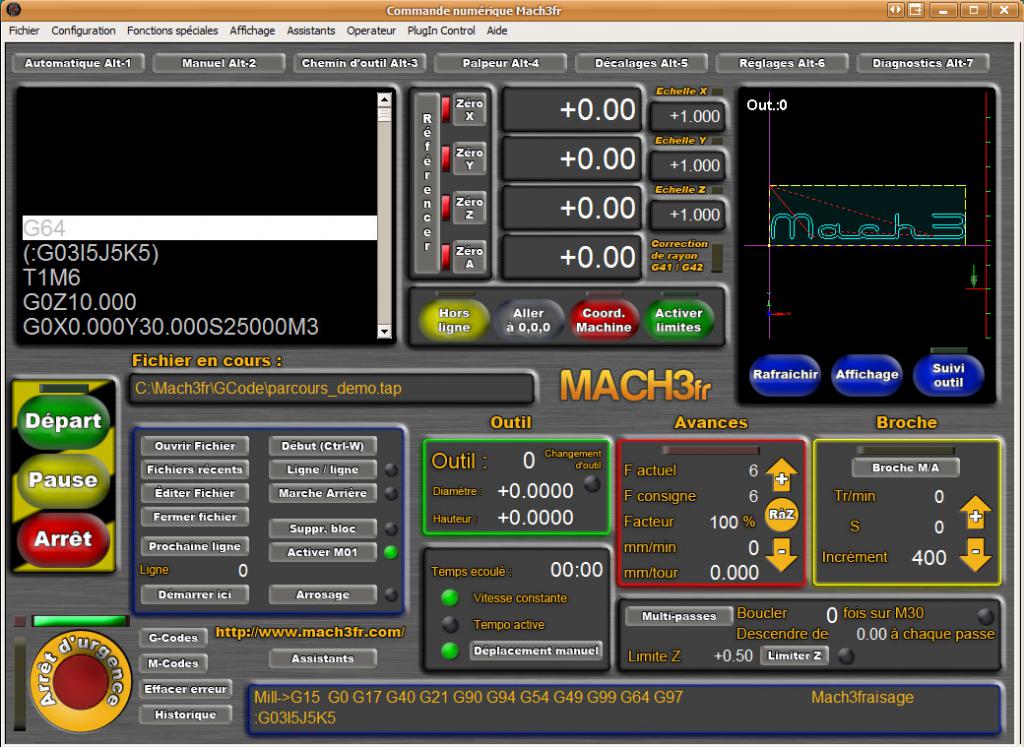Open the Affichage menu
Viewport: 1024px width, 747px height.
252,31
